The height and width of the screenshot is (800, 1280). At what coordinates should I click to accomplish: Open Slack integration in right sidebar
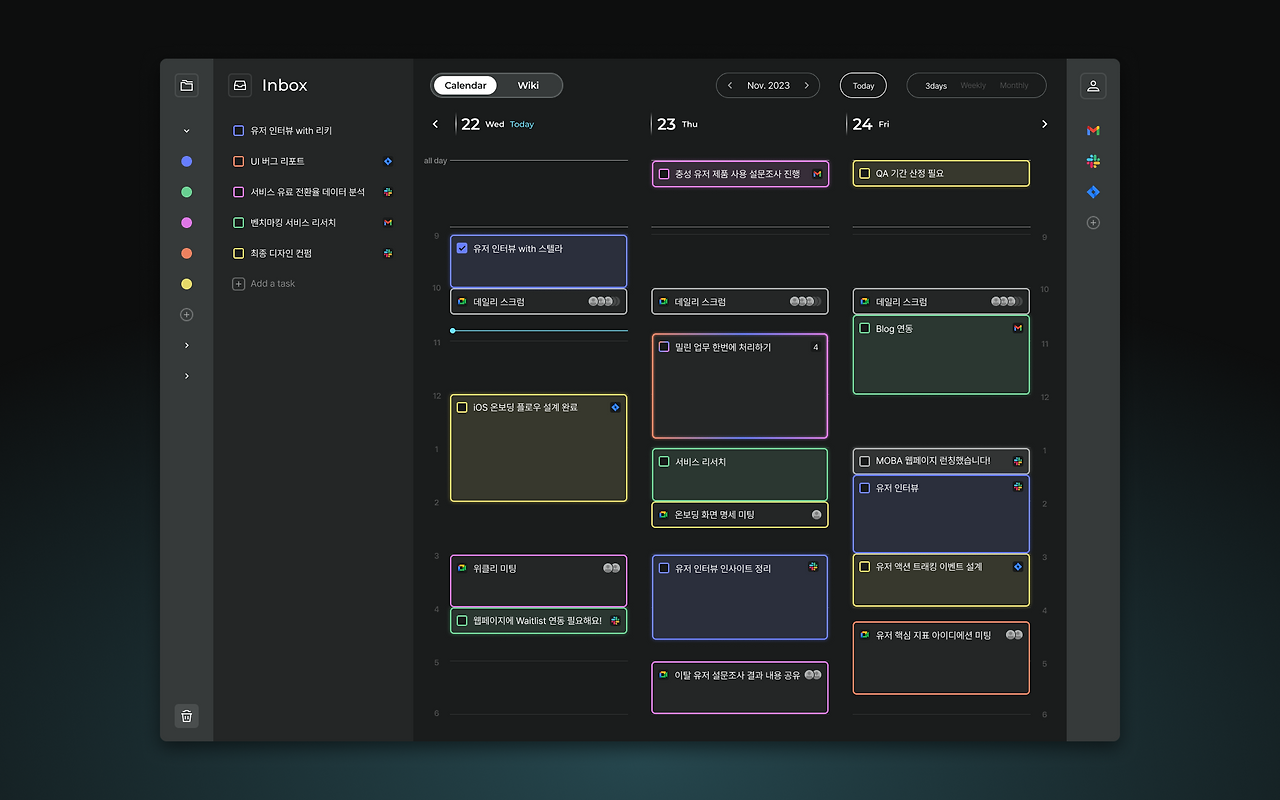(x=1093, y=161)
